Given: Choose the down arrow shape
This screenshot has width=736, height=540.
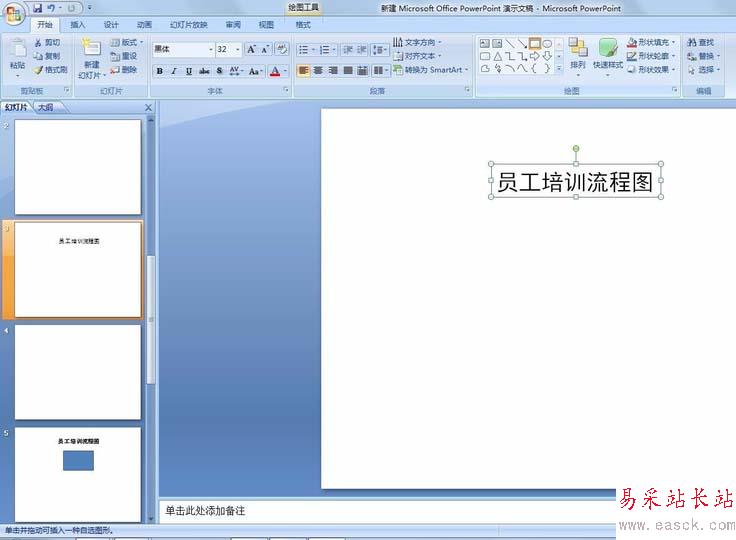Looking at the screenshot, I should [547, 56].
